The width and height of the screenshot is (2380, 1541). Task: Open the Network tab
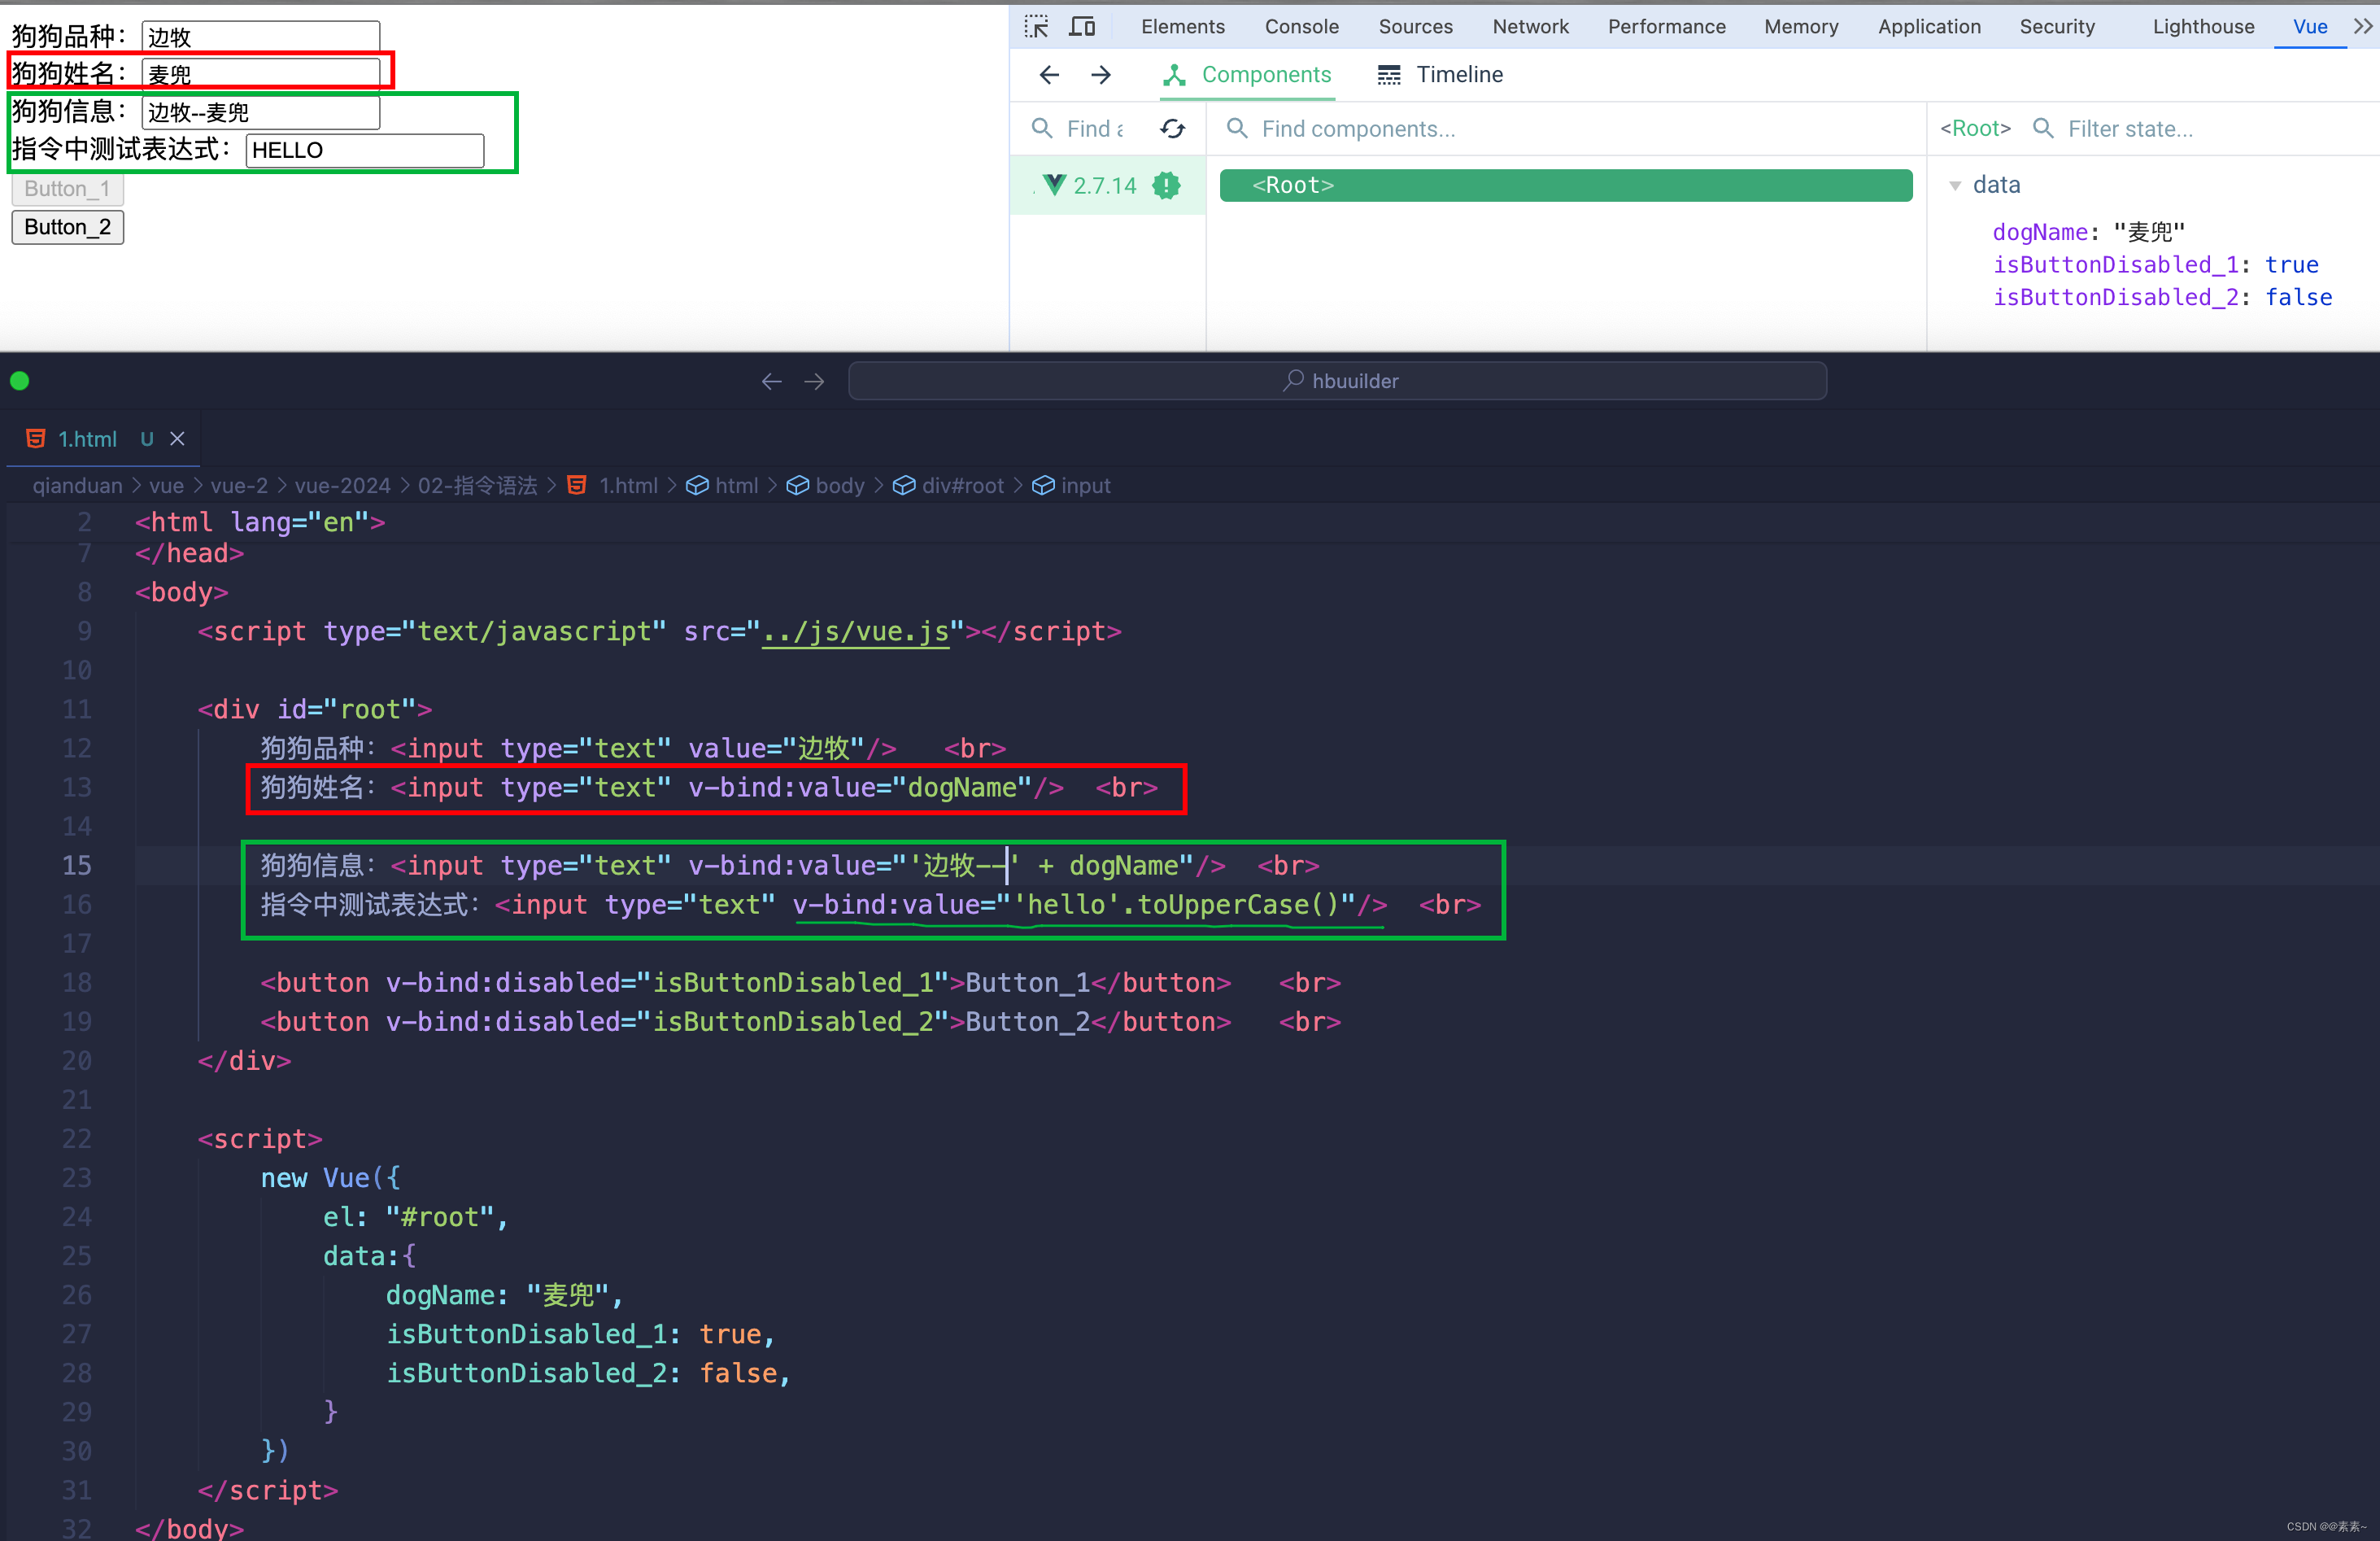(1530, 27)
